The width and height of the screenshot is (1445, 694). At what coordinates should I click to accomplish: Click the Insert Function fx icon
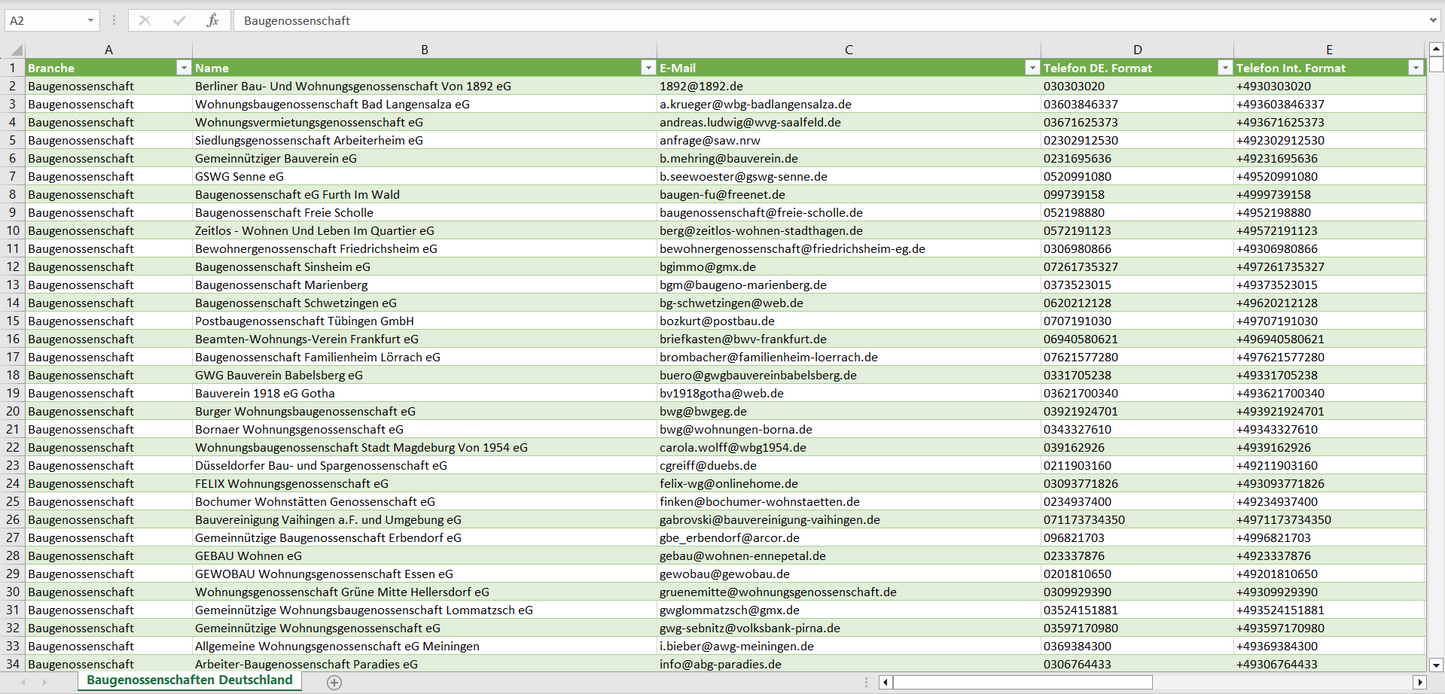(x=212, y=20)
